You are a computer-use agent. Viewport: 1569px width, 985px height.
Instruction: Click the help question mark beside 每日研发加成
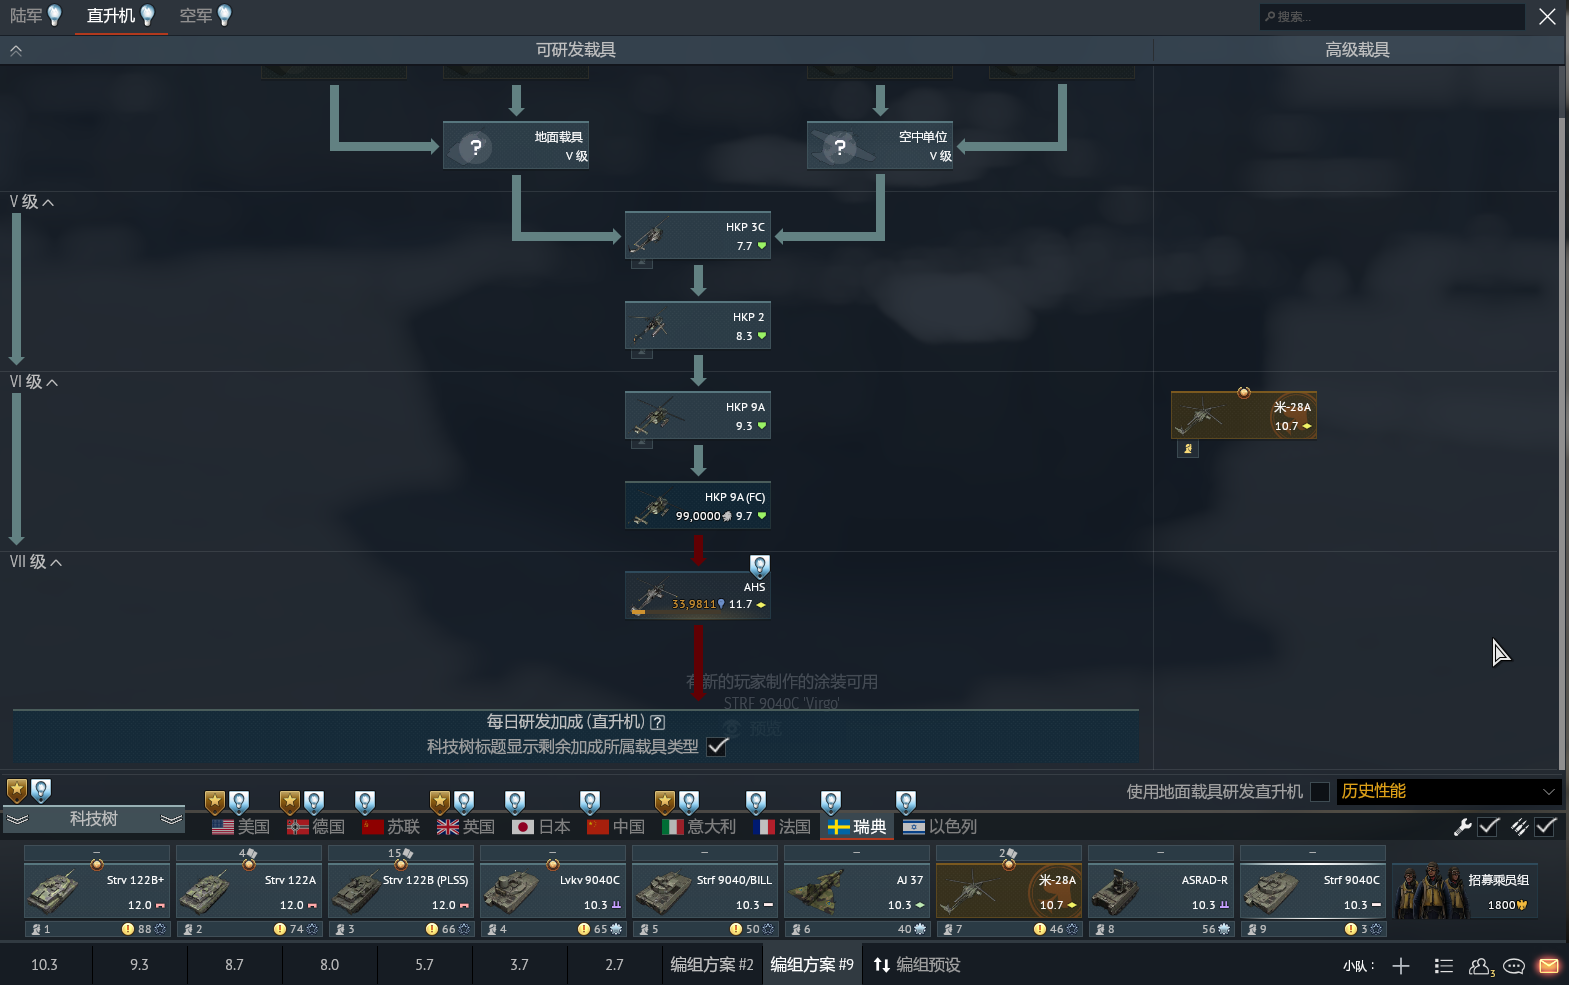657,722
